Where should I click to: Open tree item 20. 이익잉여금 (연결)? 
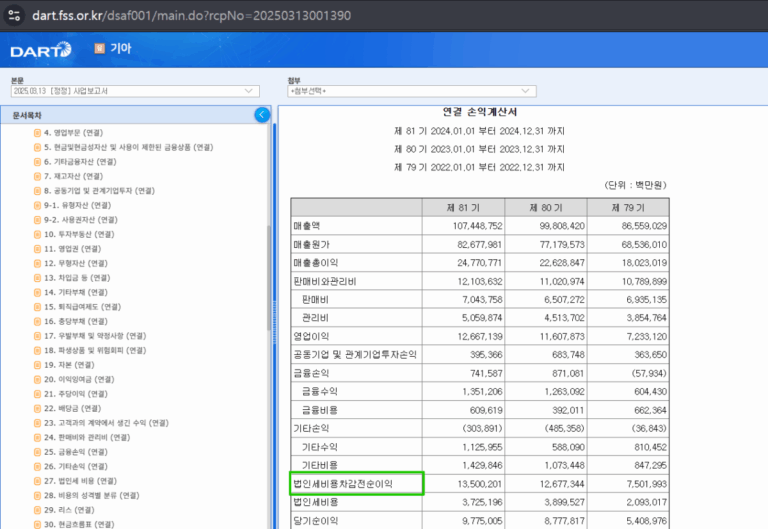[x=79, y=379]
